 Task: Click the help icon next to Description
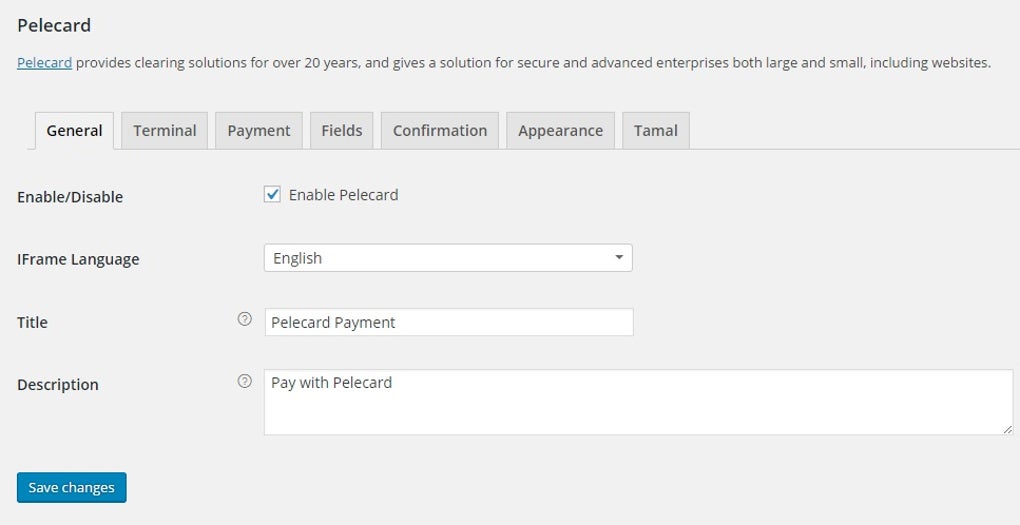[x=244, y=381]
